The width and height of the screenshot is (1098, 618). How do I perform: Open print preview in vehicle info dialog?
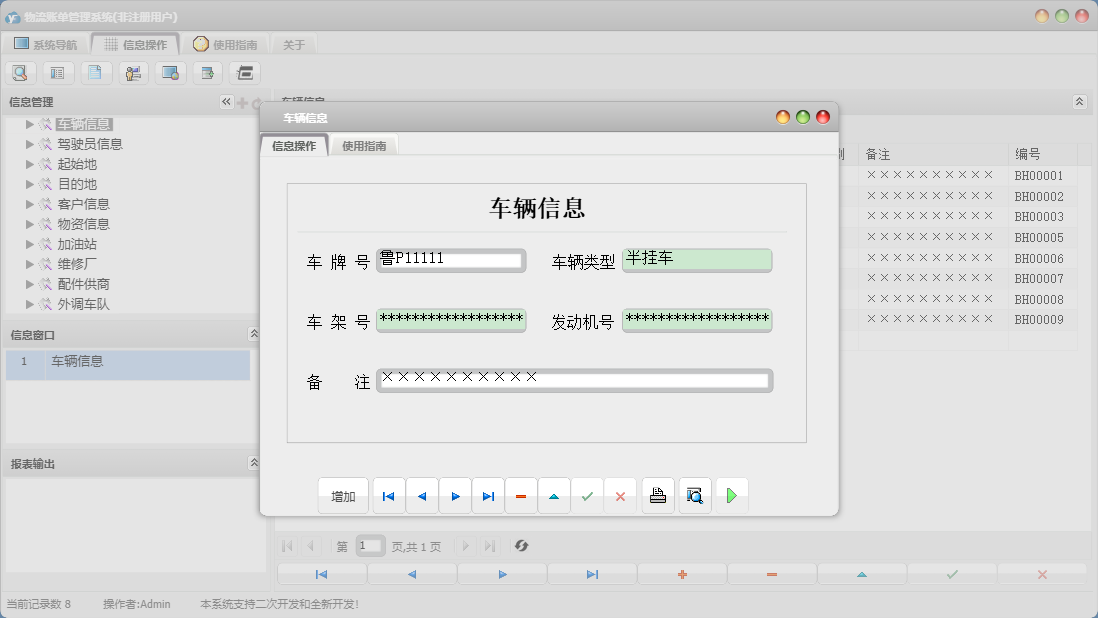(x=694, y=495)
